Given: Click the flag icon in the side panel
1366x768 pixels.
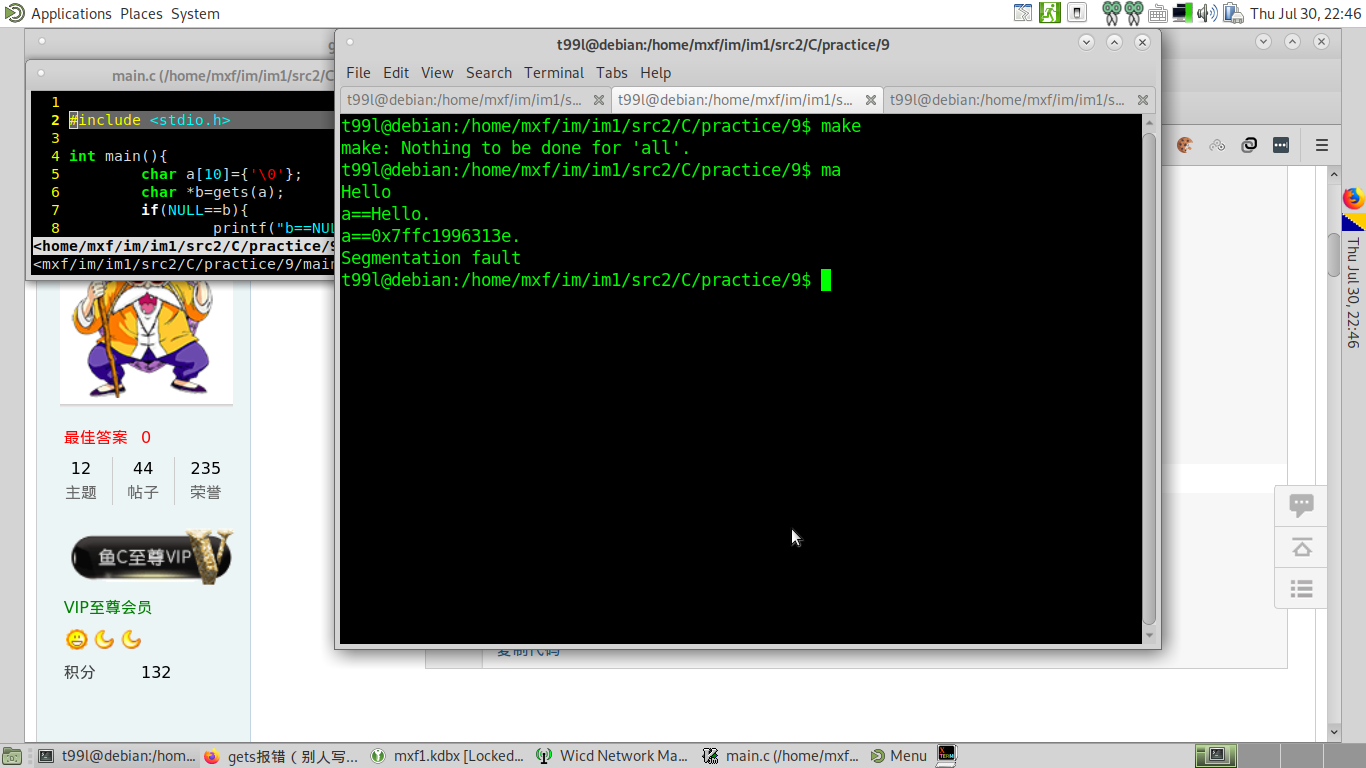Looking at the screenshot, I should (x=1354, y=222).
